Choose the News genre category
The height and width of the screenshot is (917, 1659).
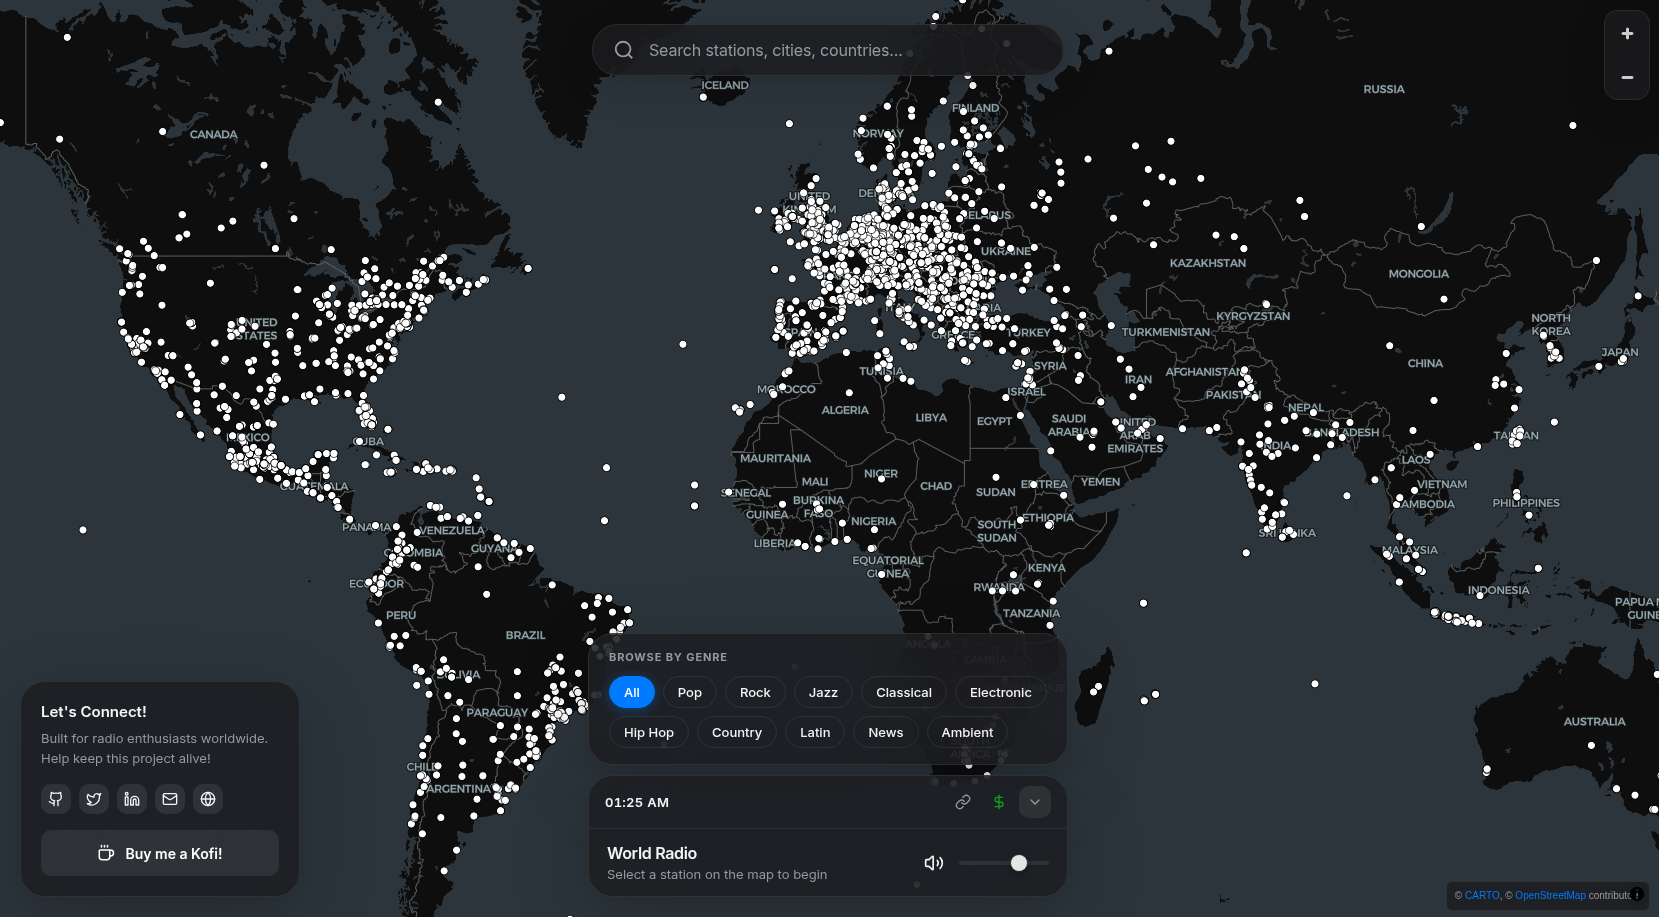[885, 732]
